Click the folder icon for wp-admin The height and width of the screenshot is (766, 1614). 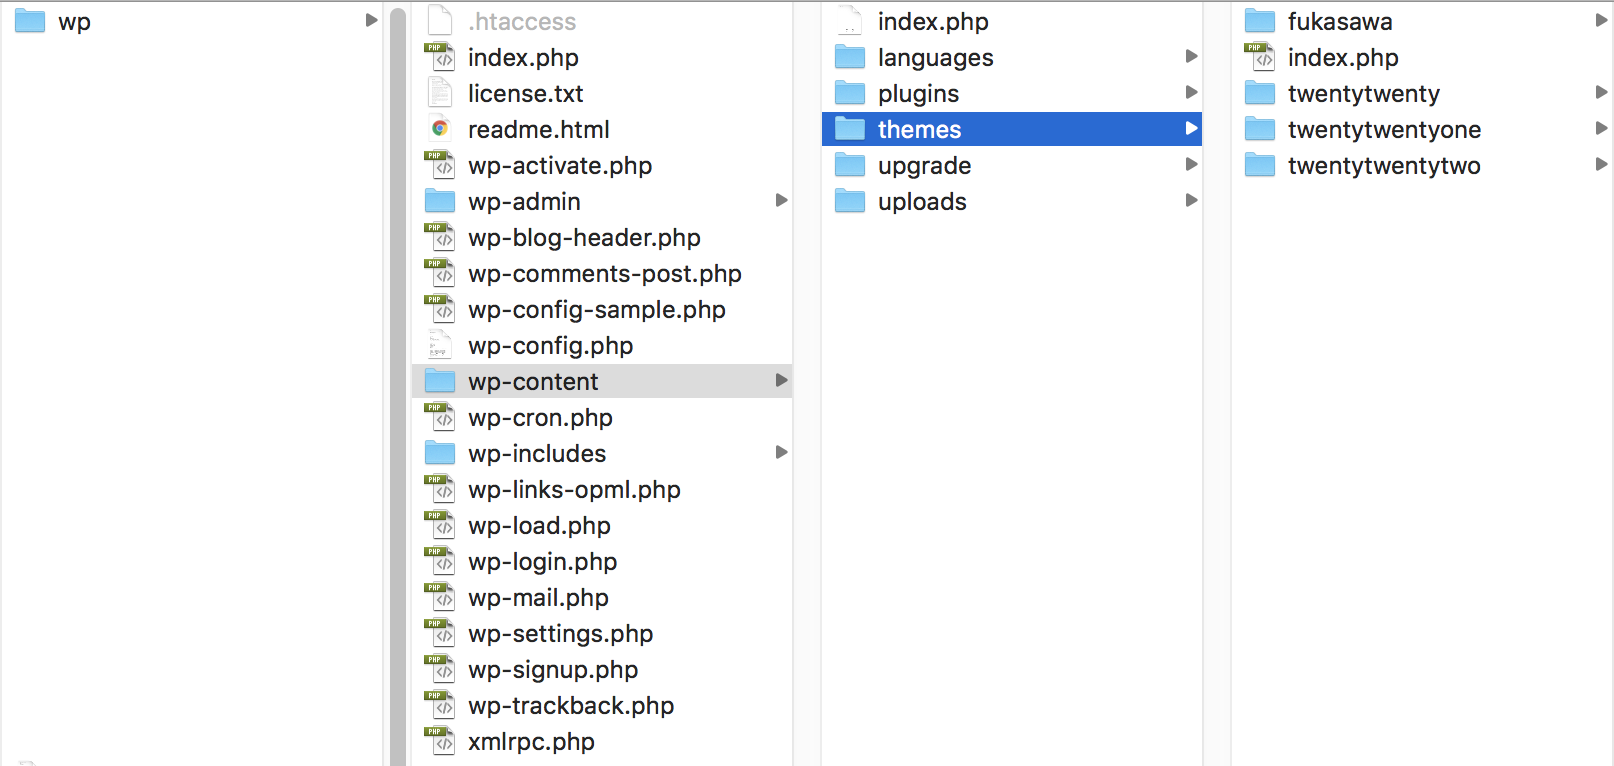tap(440, 201)
